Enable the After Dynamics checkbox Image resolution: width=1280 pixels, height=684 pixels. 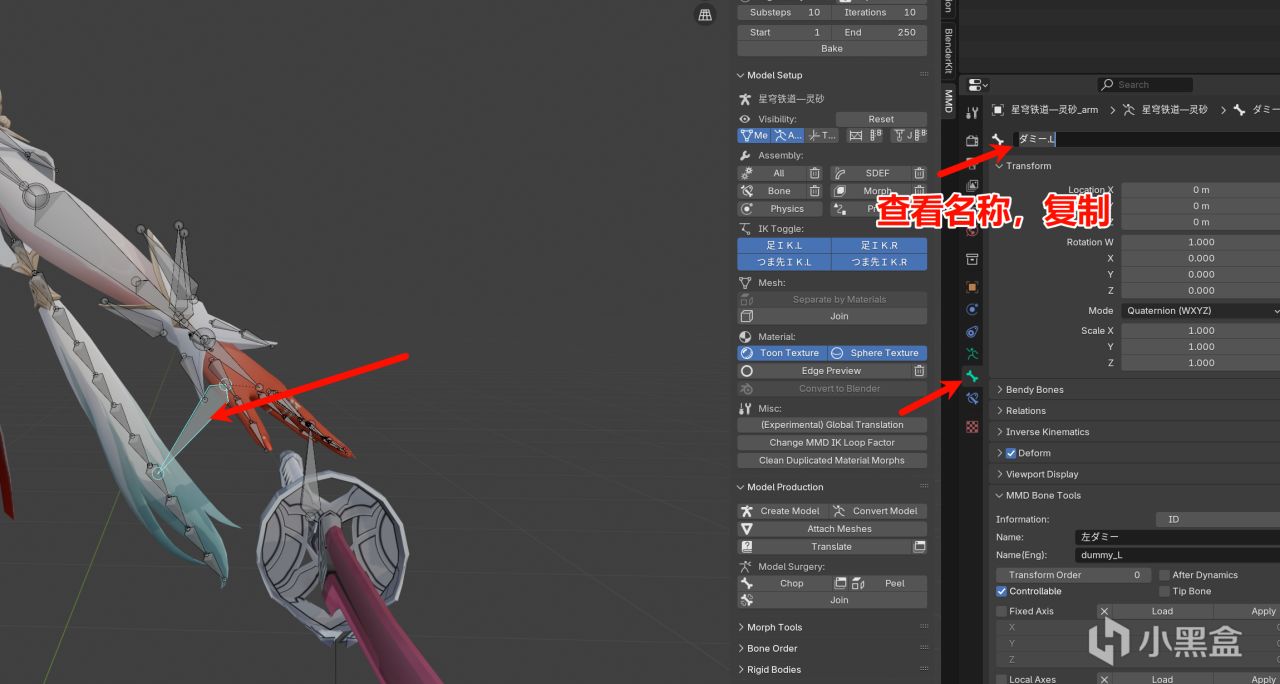click(1165, 575)
